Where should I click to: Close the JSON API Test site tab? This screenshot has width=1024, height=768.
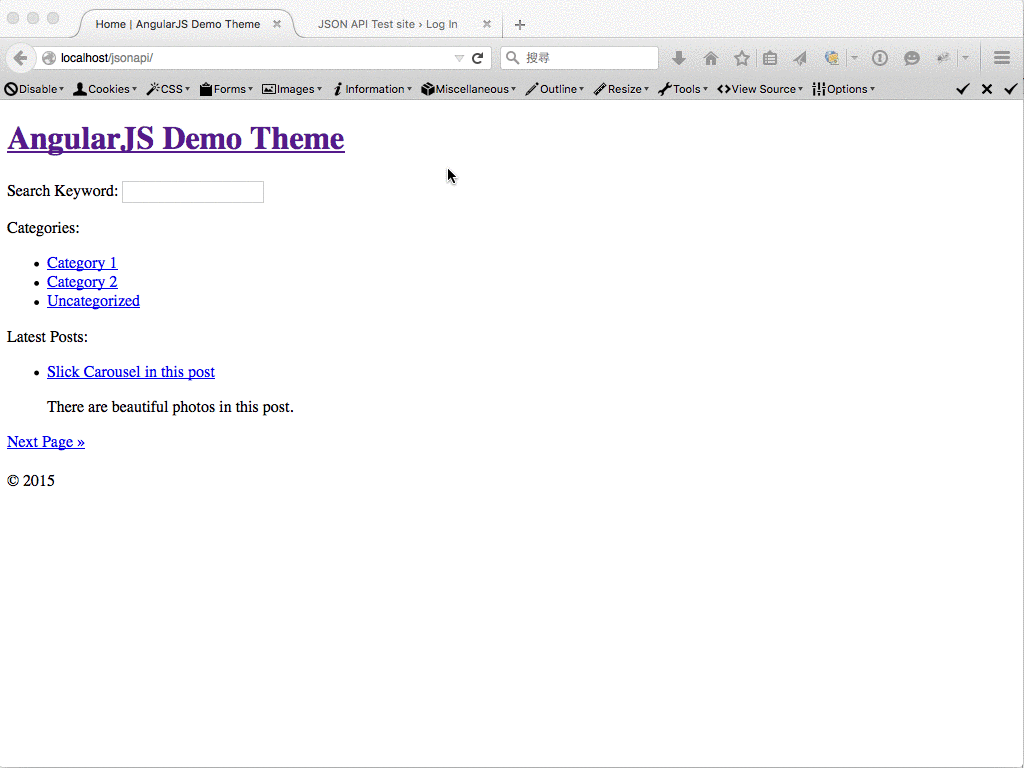click(487, 24)
